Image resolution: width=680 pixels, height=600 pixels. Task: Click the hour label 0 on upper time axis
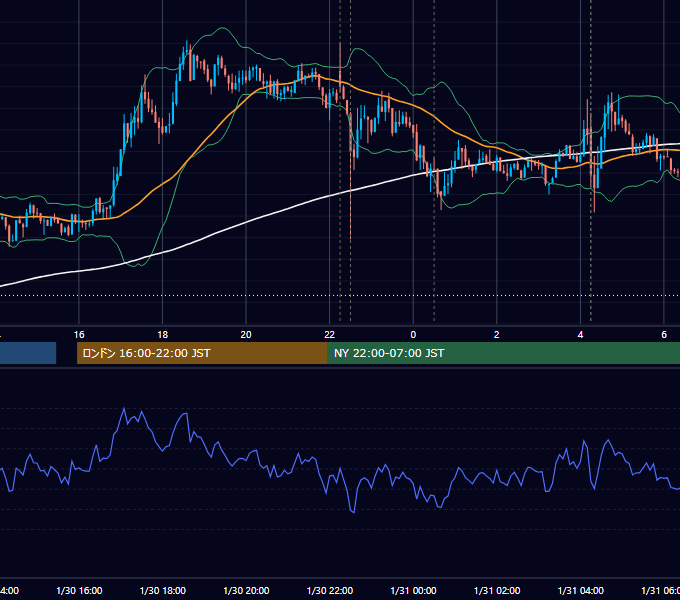[x=413, y=335]
